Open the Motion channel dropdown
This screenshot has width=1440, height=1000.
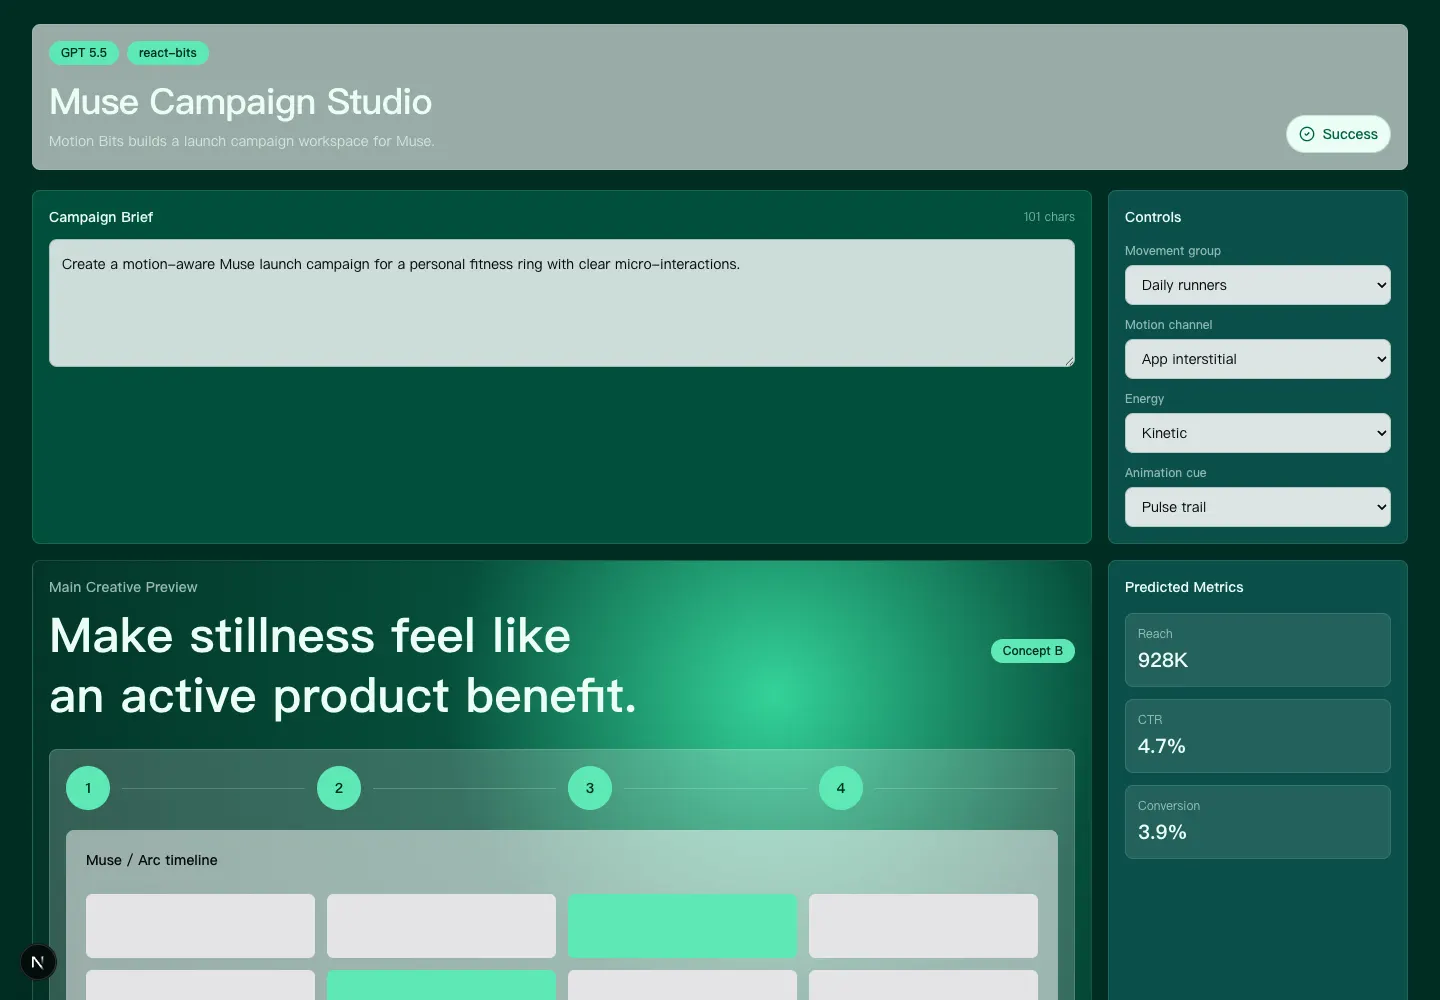[x=1257, y=359]
